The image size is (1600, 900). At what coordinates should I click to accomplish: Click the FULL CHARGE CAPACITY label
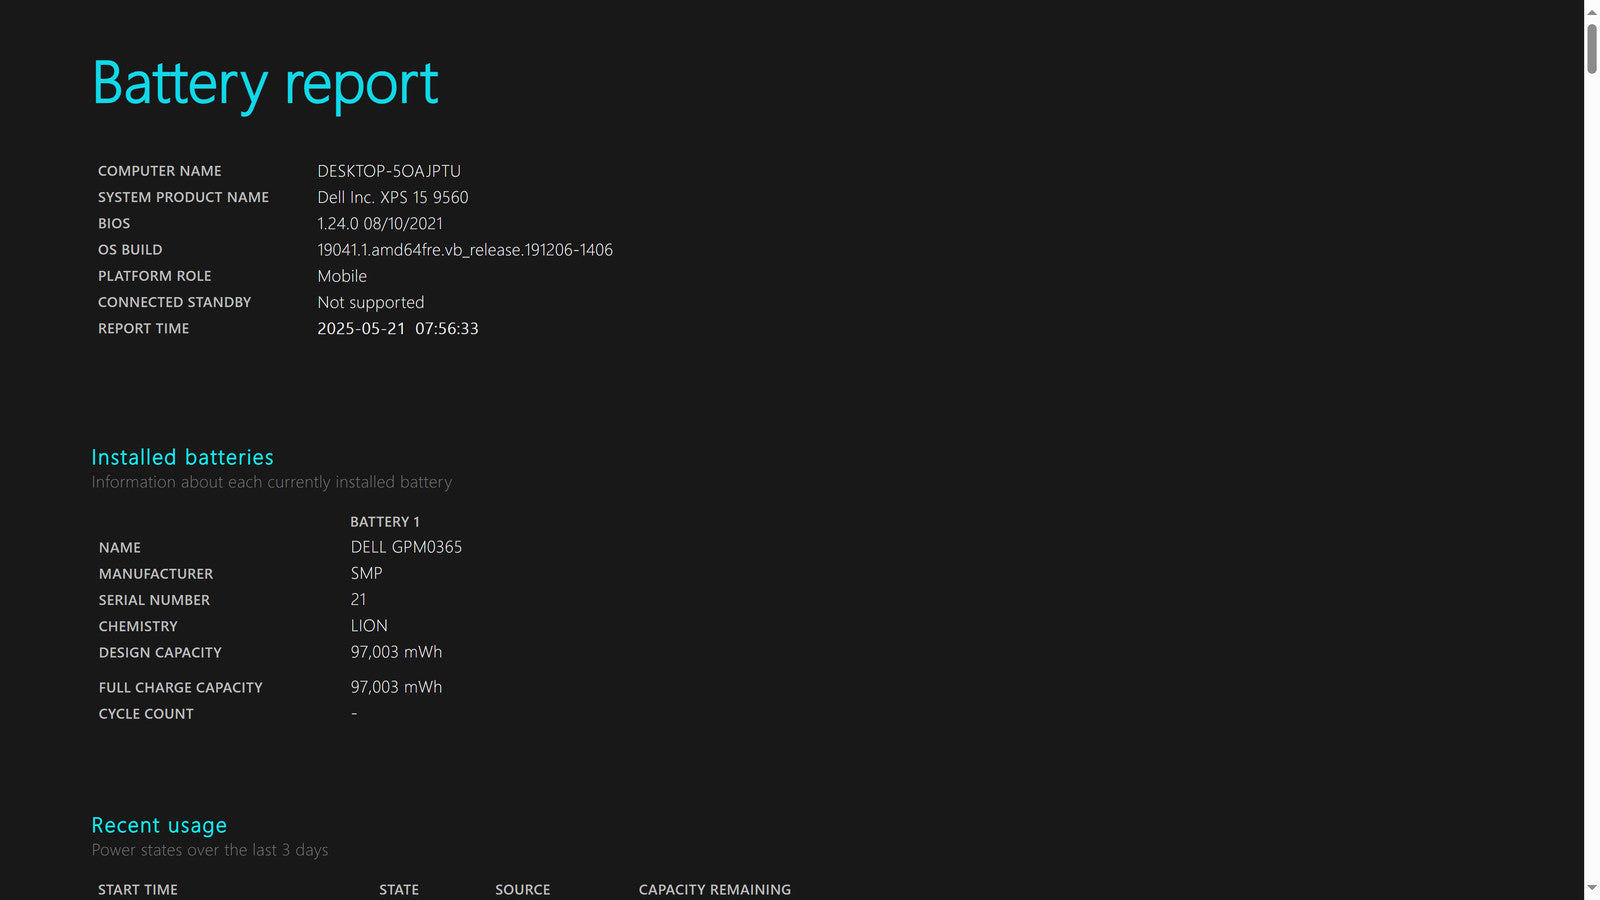point(180,687)
